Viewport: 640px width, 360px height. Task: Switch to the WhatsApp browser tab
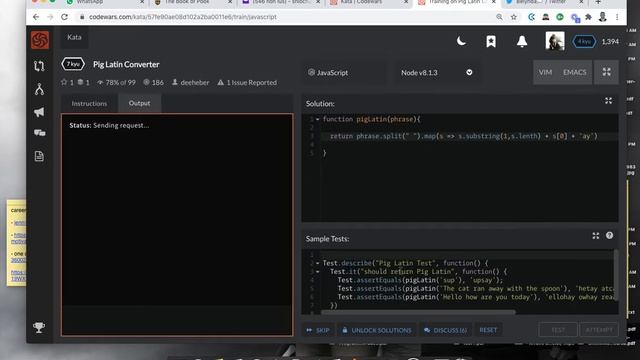tap(104, 2)
